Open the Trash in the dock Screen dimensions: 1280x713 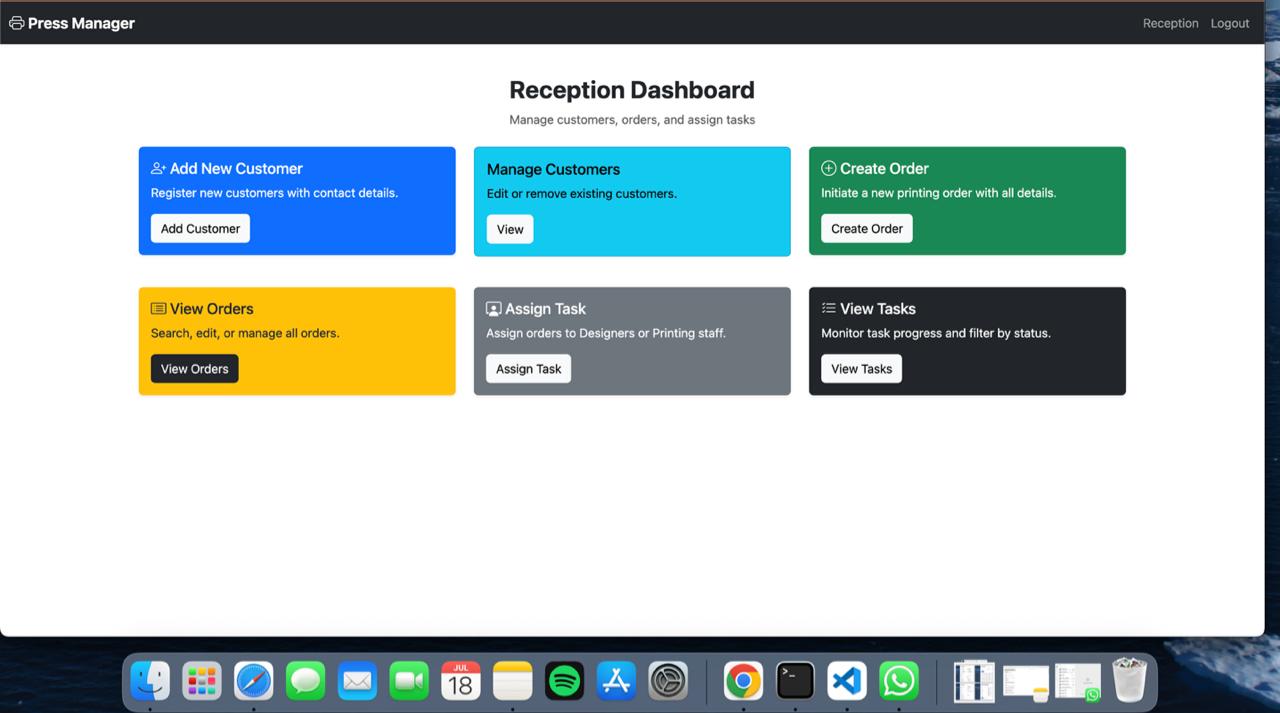[x=1130, y=680]
